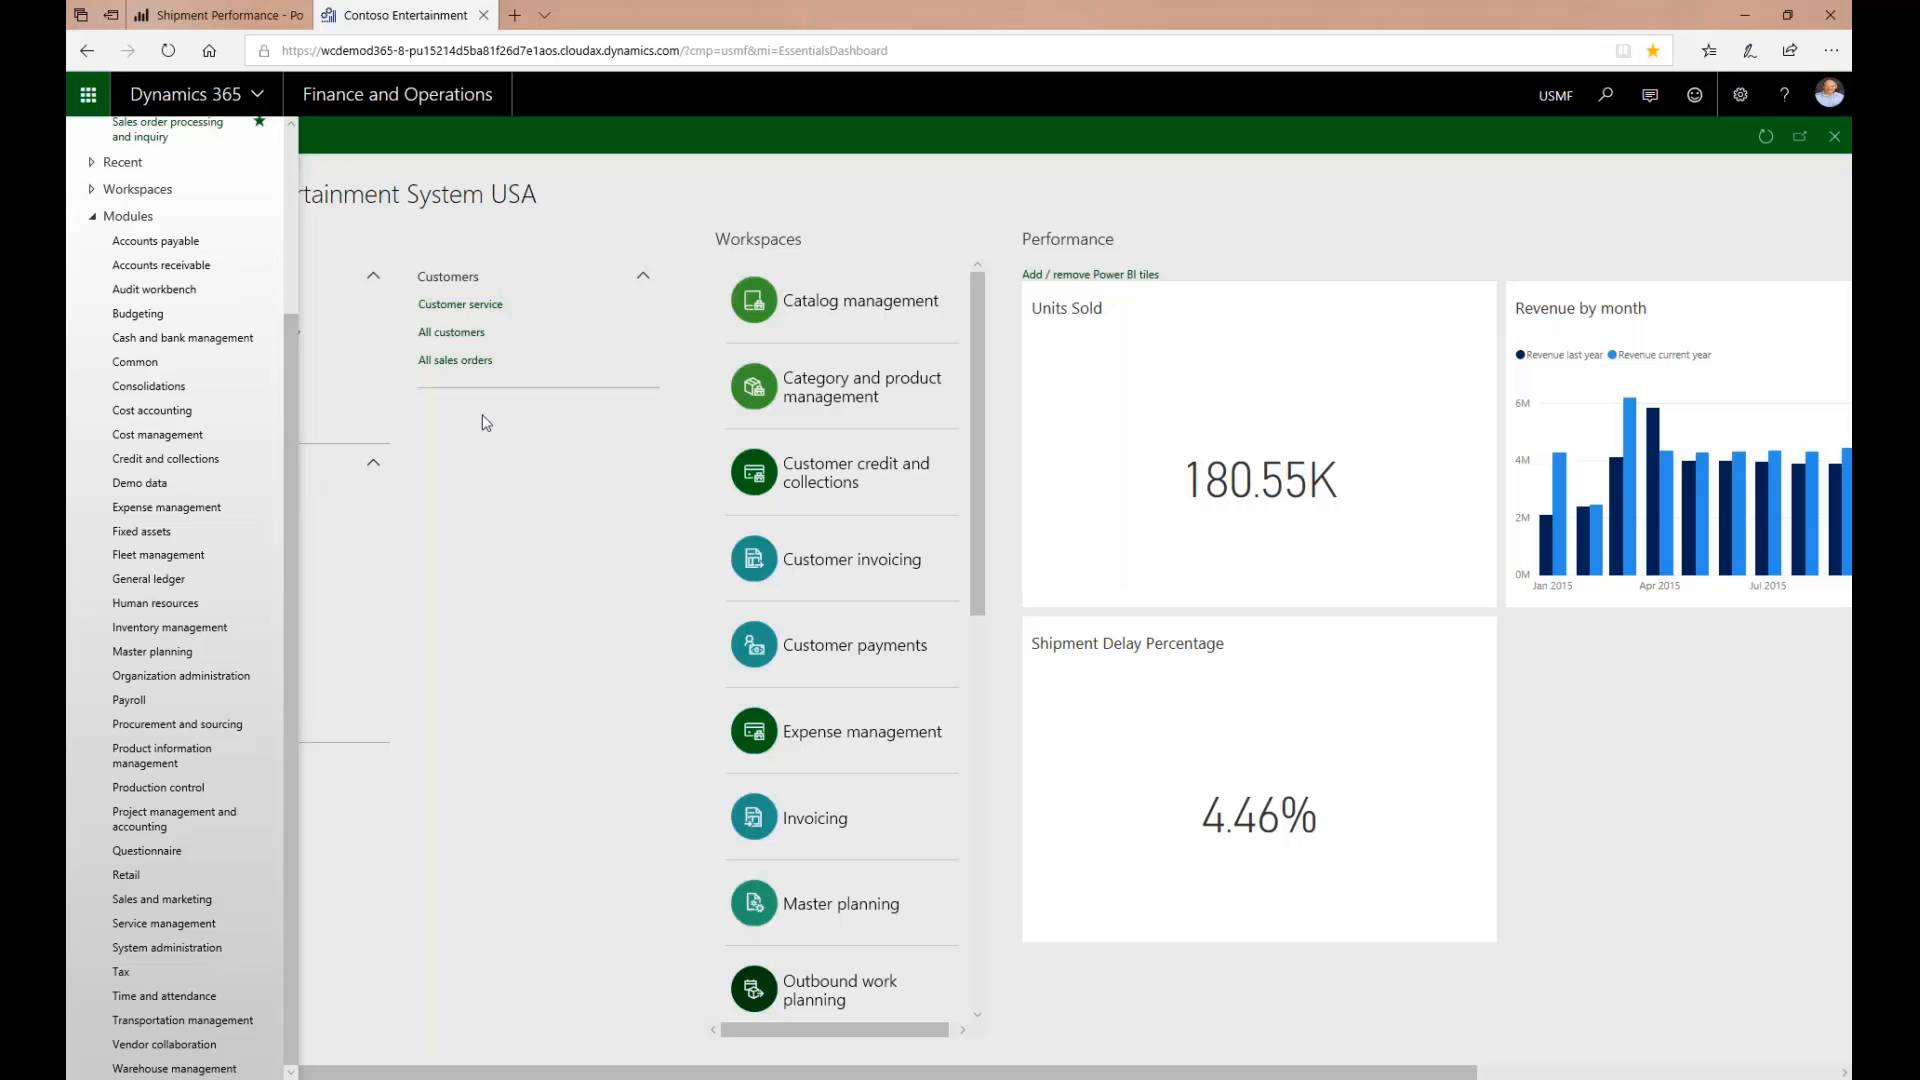The image size is (1920, 1080).
Task: Click the Workspaces list vertical scrollbar
Action: tap(977, 445)
